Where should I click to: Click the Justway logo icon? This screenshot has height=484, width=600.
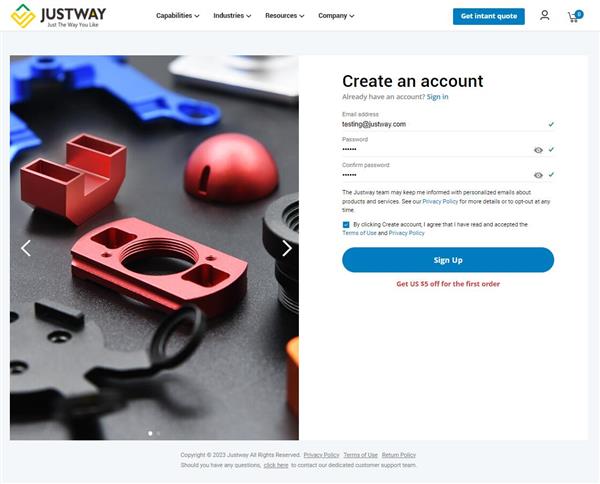click(x=23, y=16)
